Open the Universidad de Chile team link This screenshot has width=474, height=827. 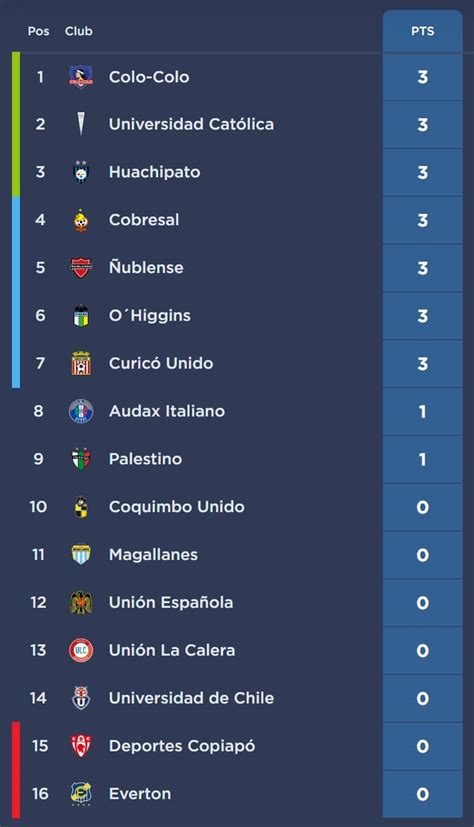coord(191,698)
